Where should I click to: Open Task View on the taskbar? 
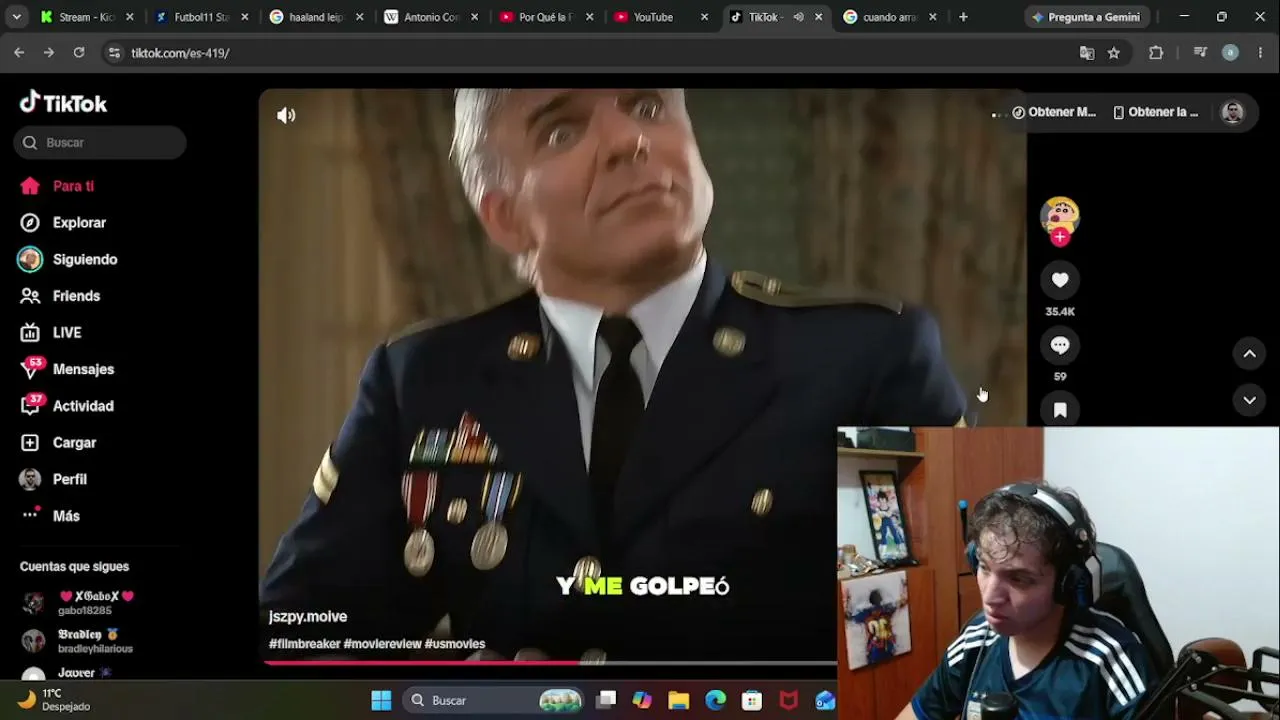coord(606,700)
